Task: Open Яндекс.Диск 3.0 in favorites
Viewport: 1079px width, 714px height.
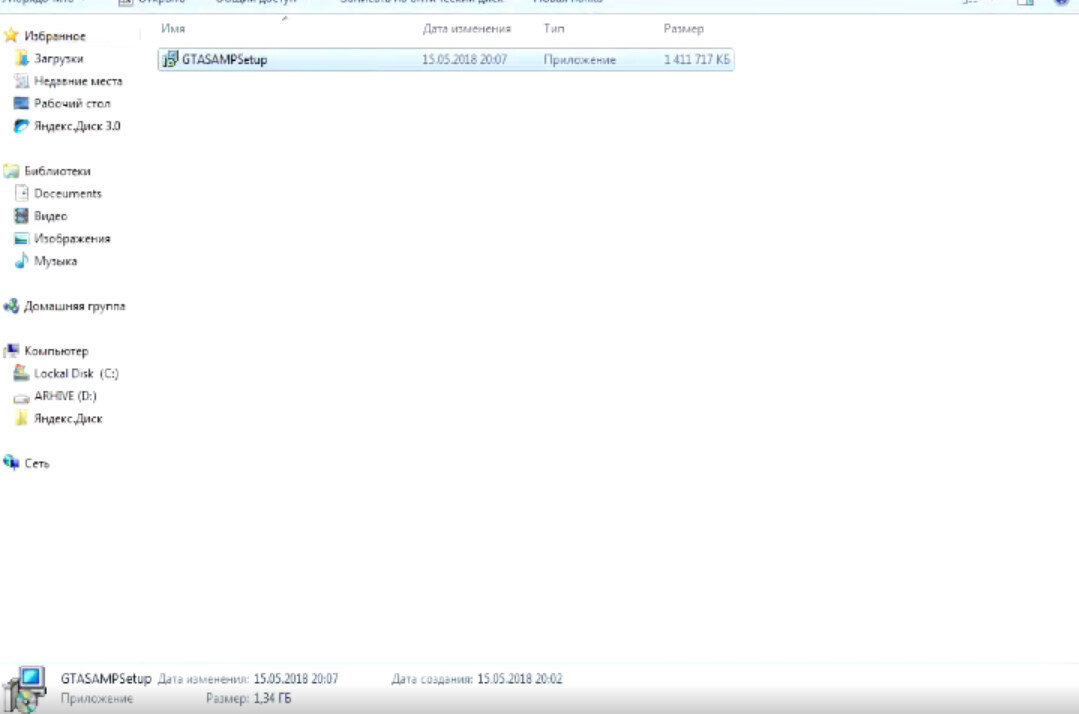Action: click(77, 126)
